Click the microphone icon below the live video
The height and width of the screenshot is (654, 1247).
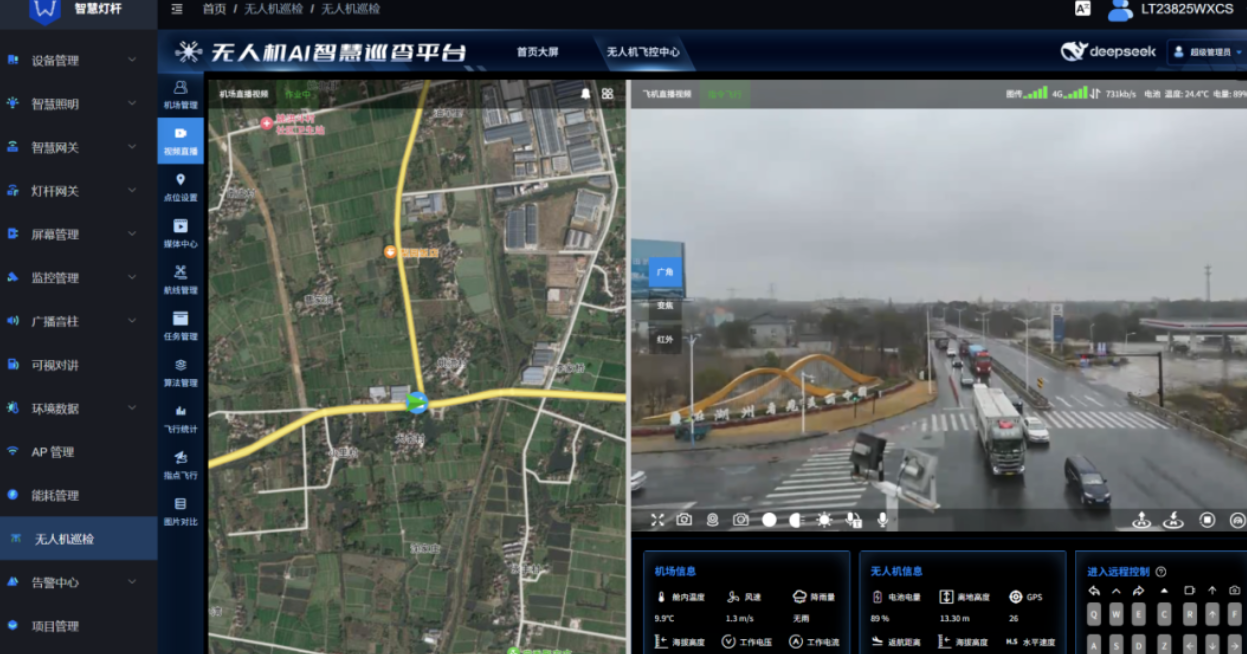coord(884,519)
